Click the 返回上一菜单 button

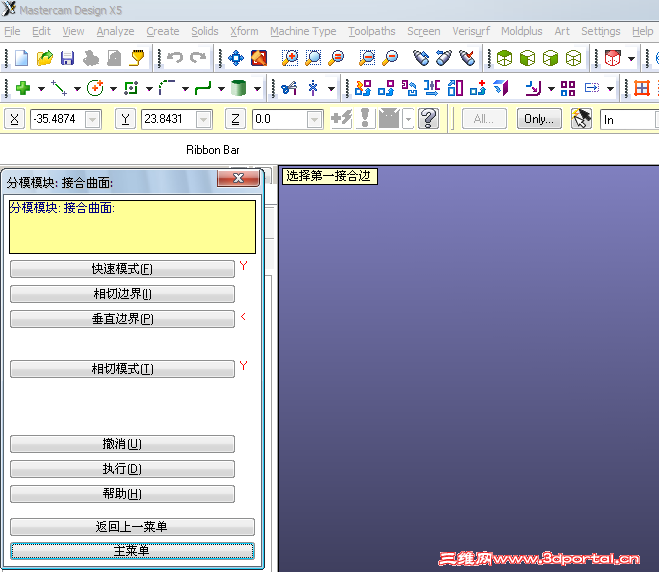click(x=132, y=527)
